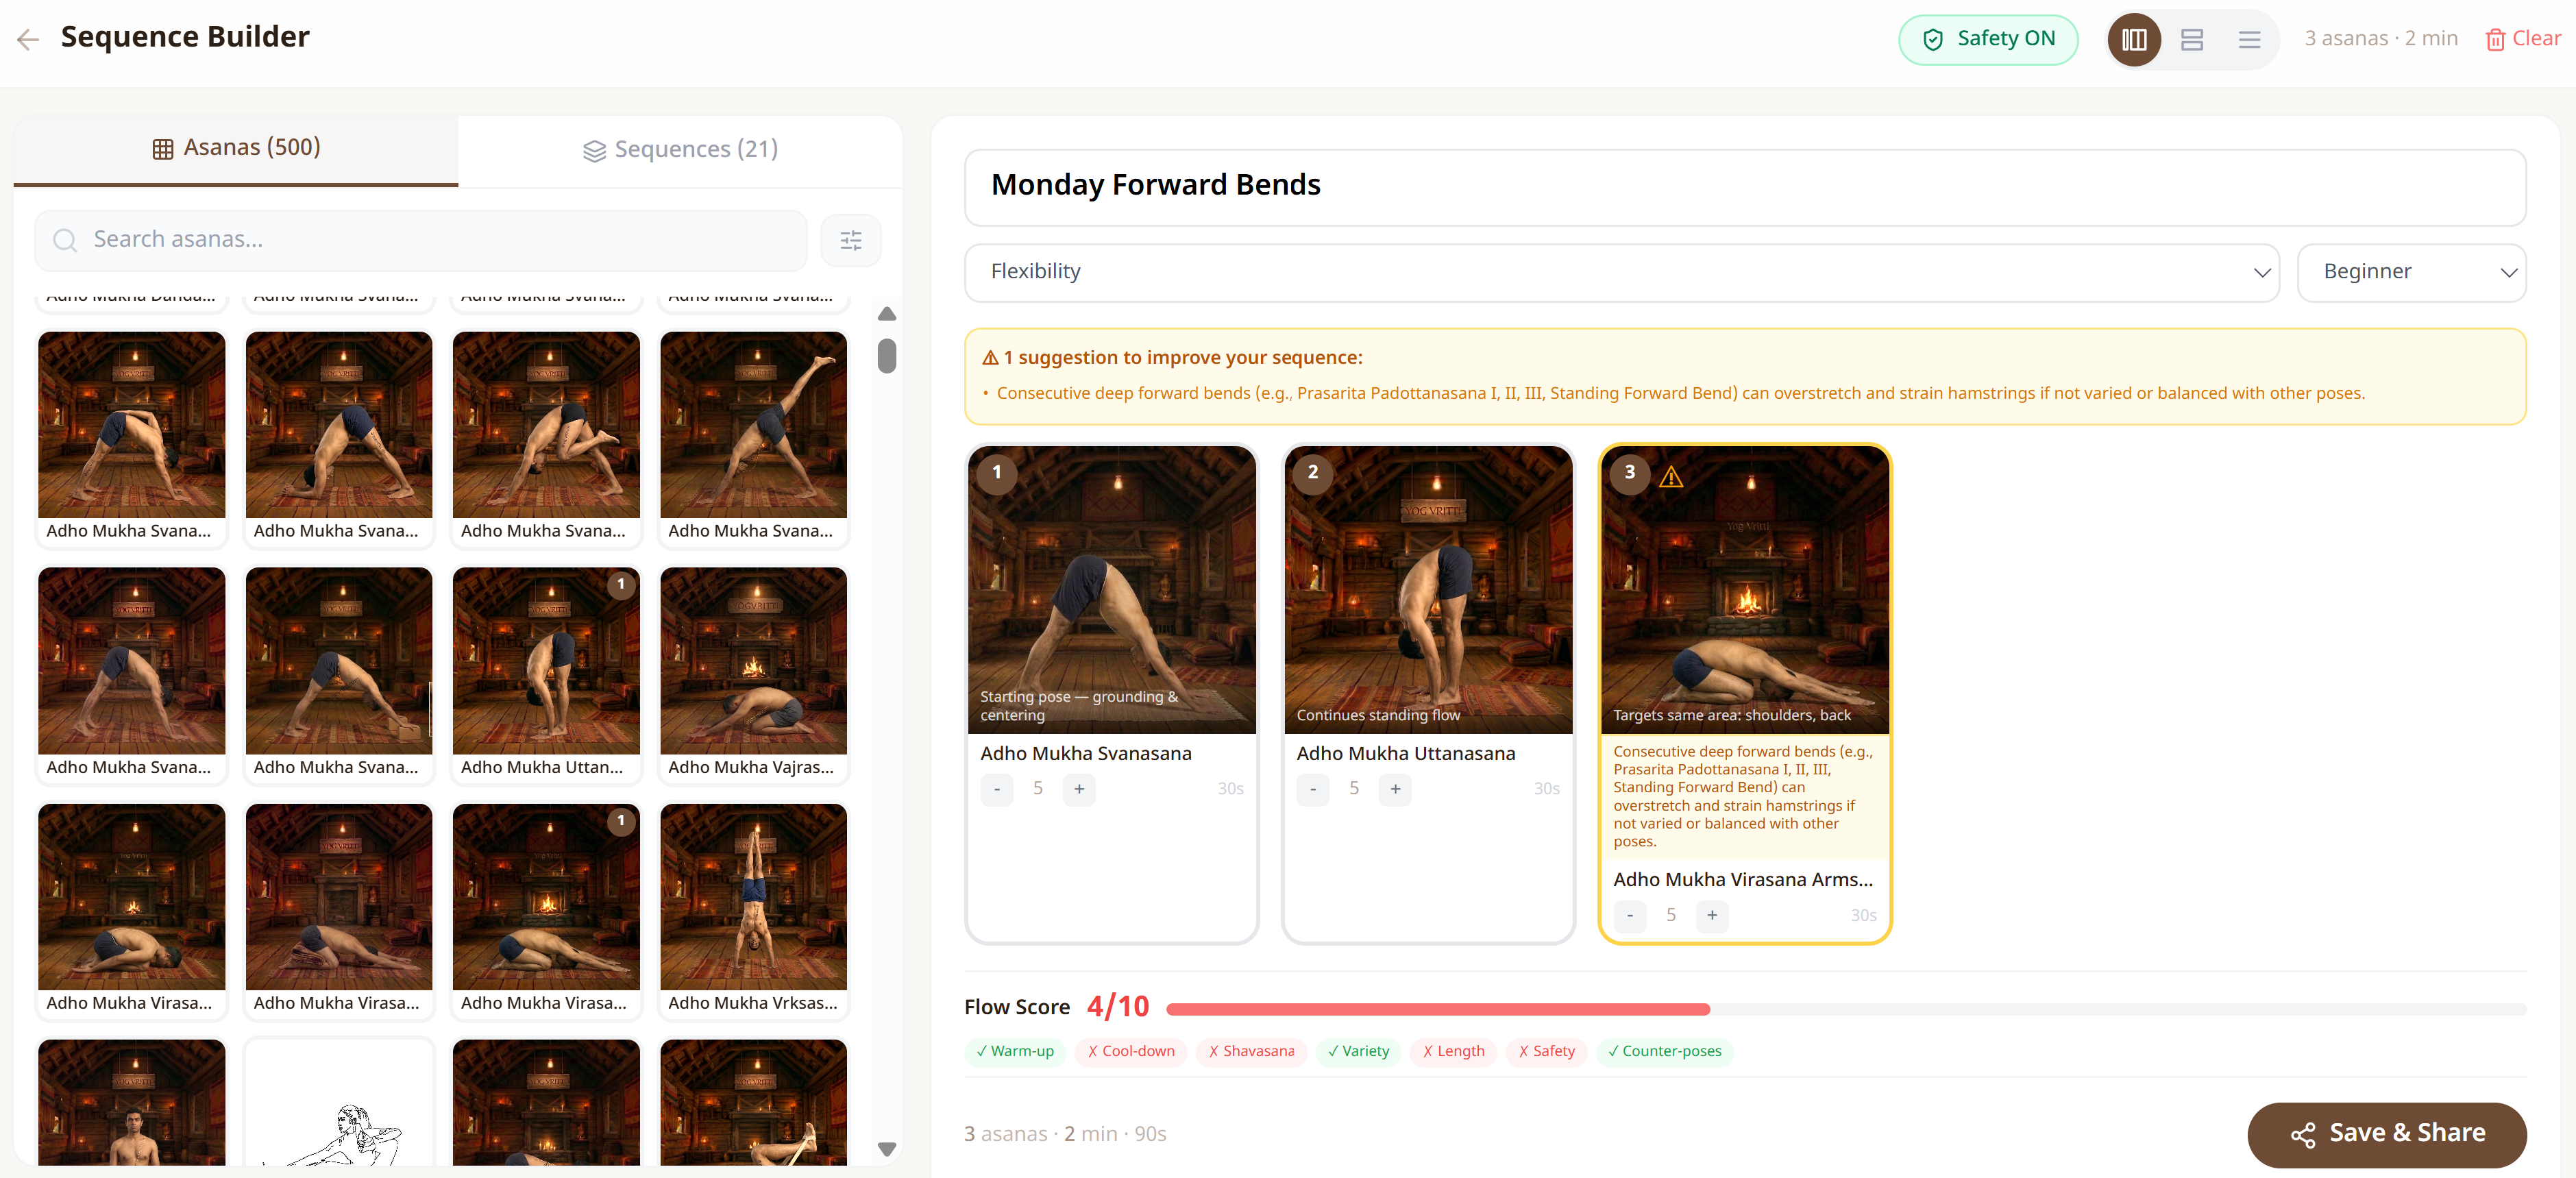Select sequence card 2 Adho Mukha Uttanasana image

click(x=1428, y=590)
